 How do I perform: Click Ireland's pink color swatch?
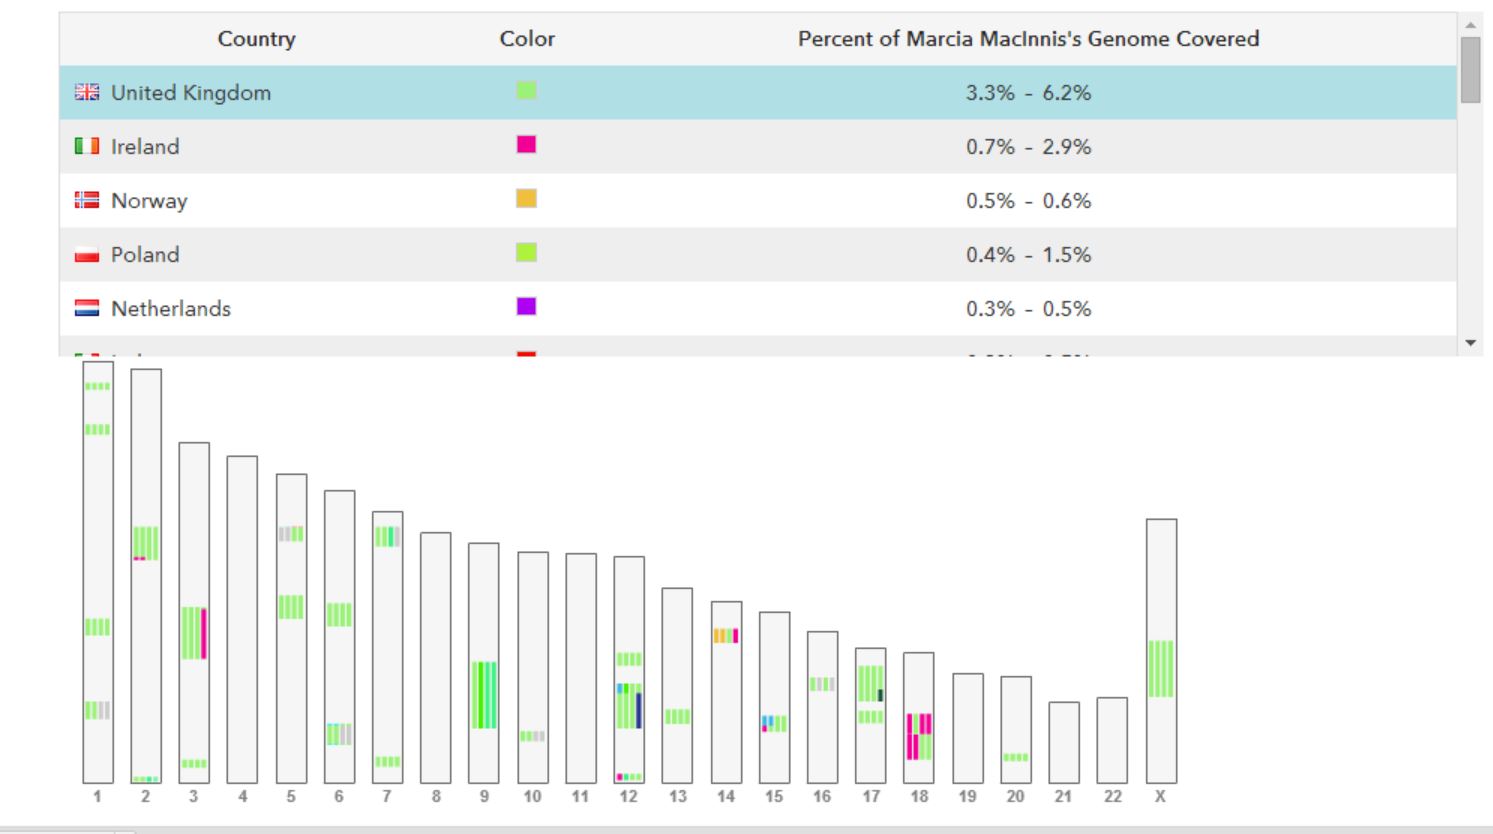tap(526, 145)
